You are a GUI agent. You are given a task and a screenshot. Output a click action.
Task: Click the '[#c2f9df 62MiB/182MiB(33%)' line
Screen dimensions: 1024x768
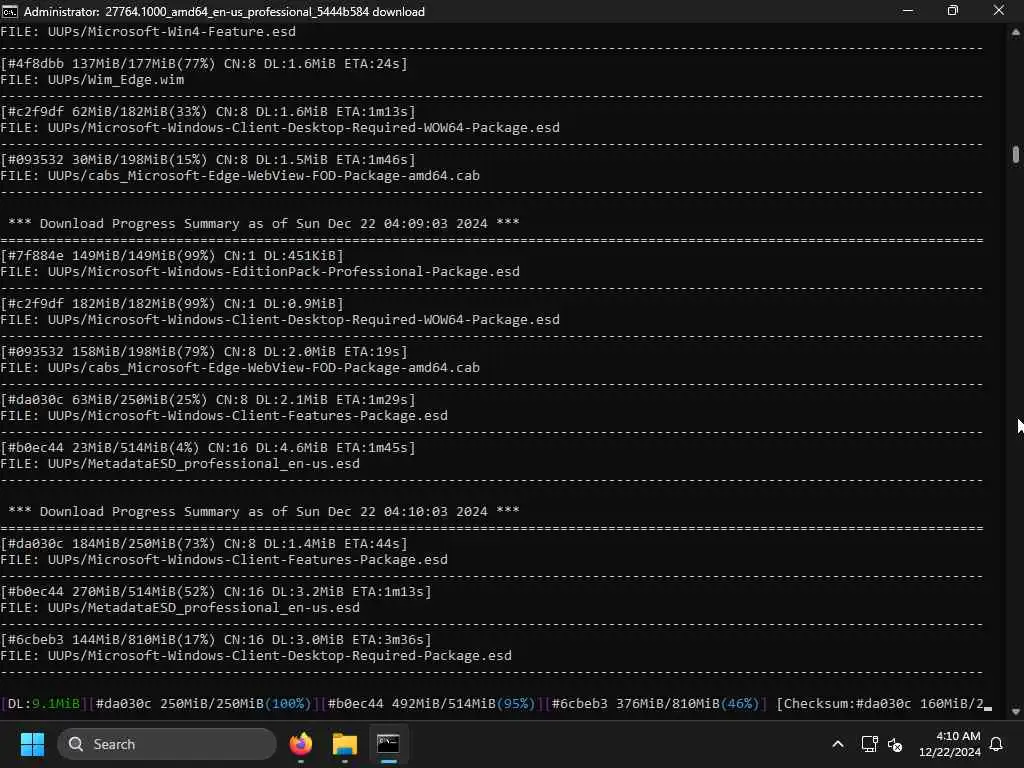[x=208, y=112]
